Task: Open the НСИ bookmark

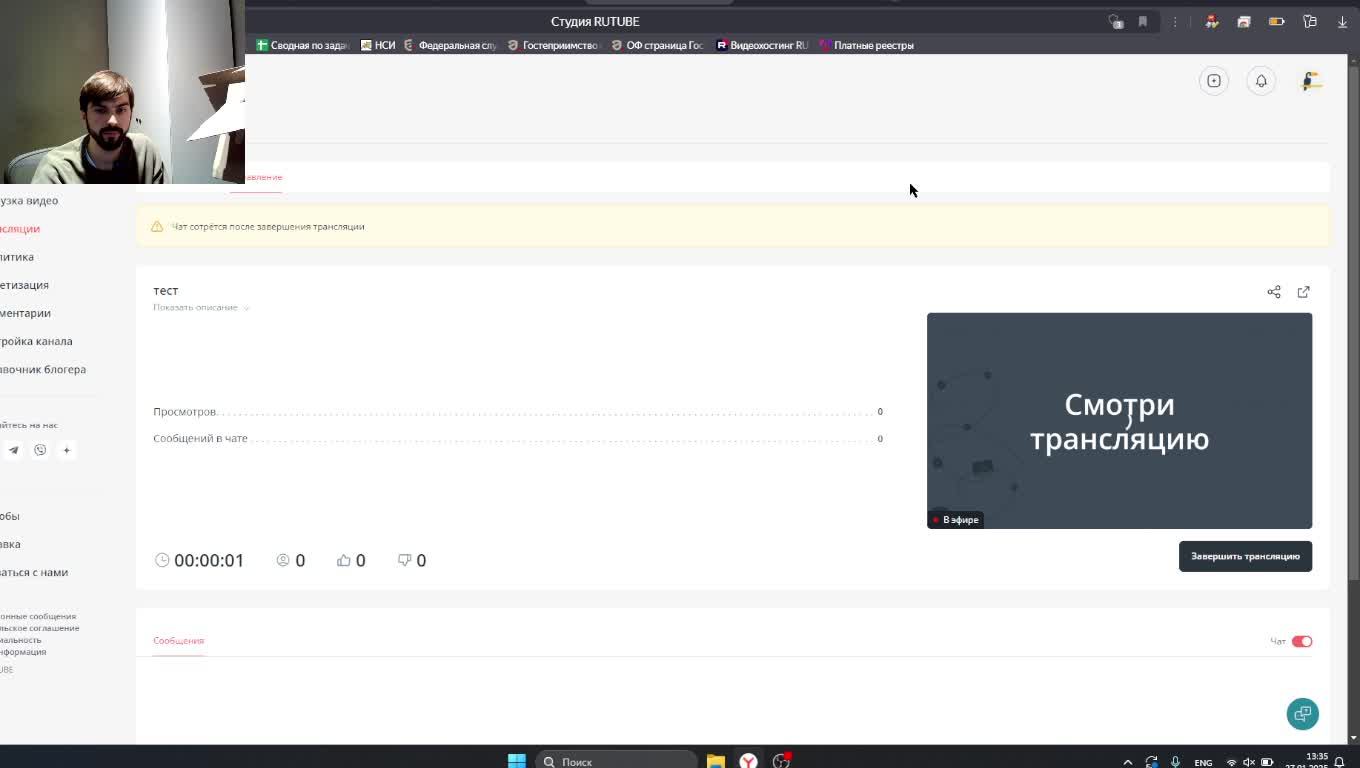Action: (x=378, y=45)
